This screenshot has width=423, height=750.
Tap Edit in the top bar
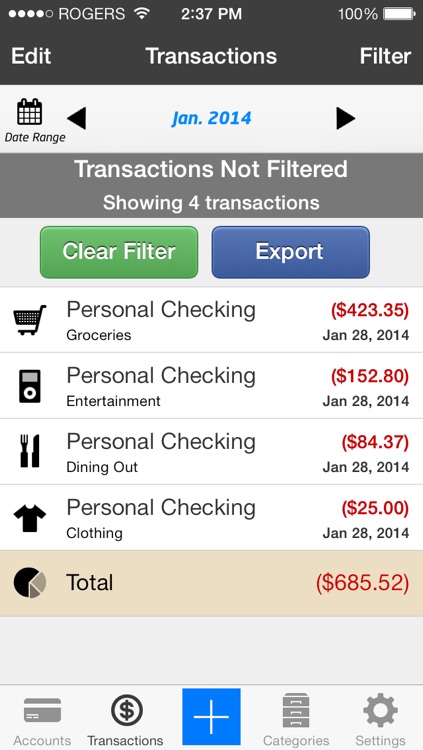tap(31, 56)
